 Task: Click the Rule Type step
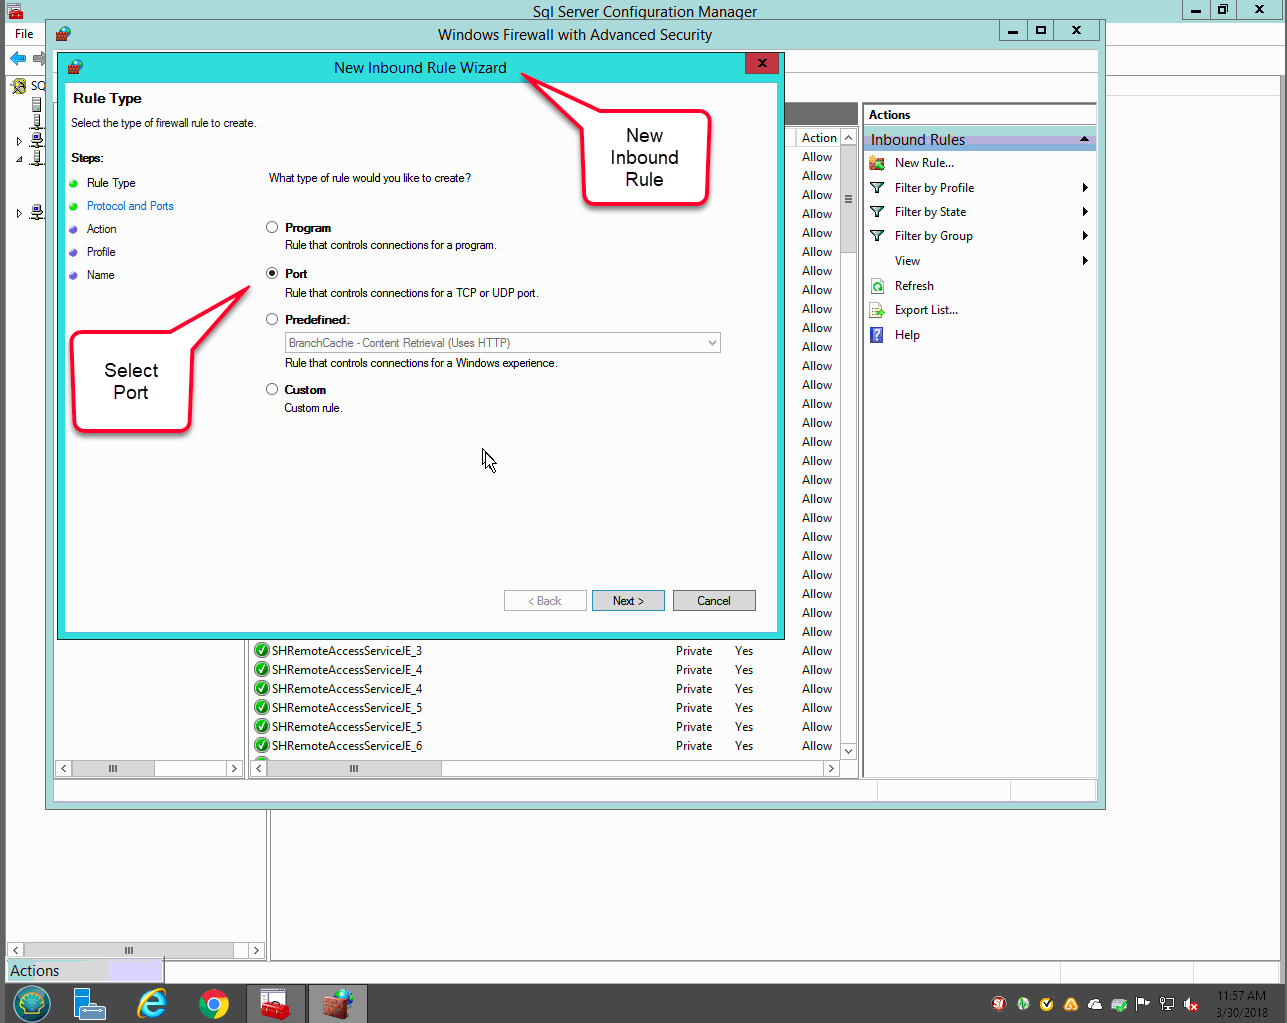tap(111, 183)
